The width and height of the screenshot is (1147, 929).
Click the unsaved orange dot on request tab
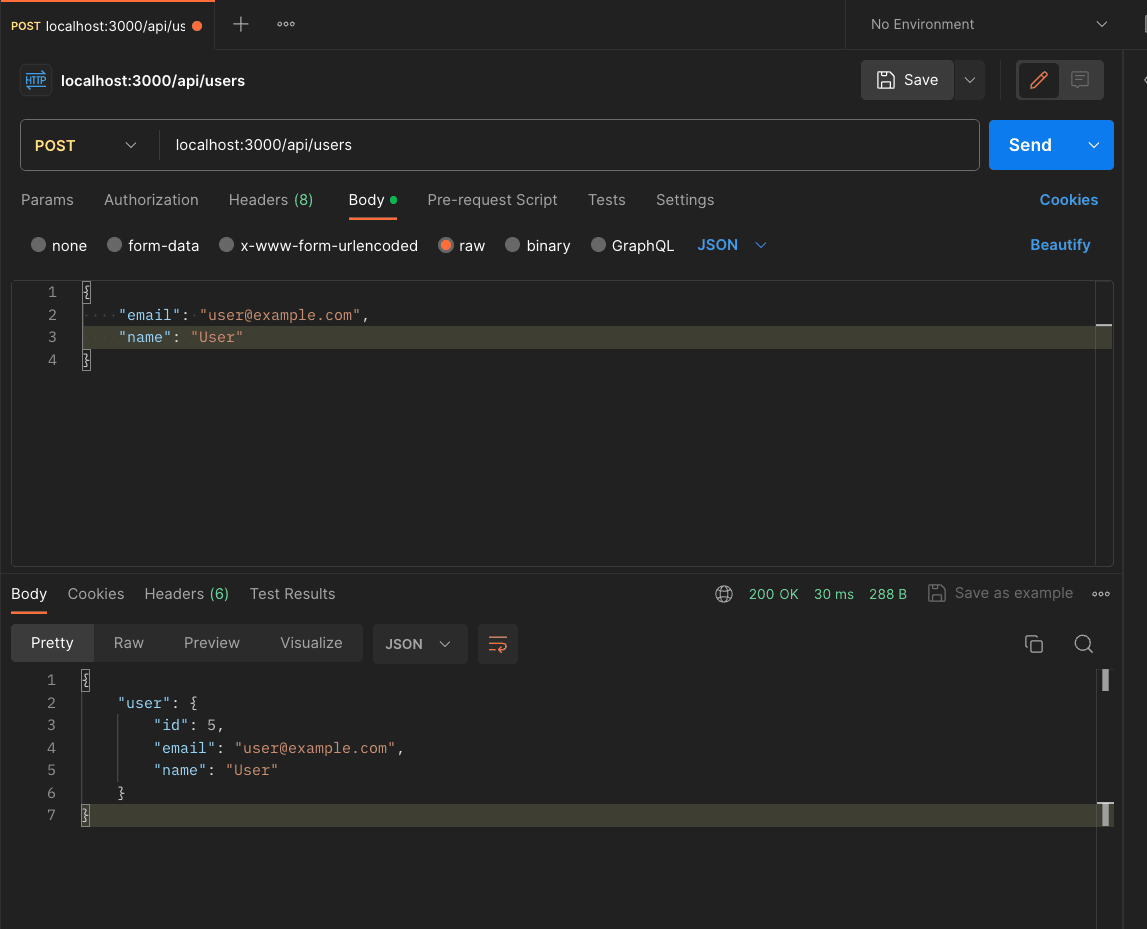pyautogui.click(x=197, y=26)
